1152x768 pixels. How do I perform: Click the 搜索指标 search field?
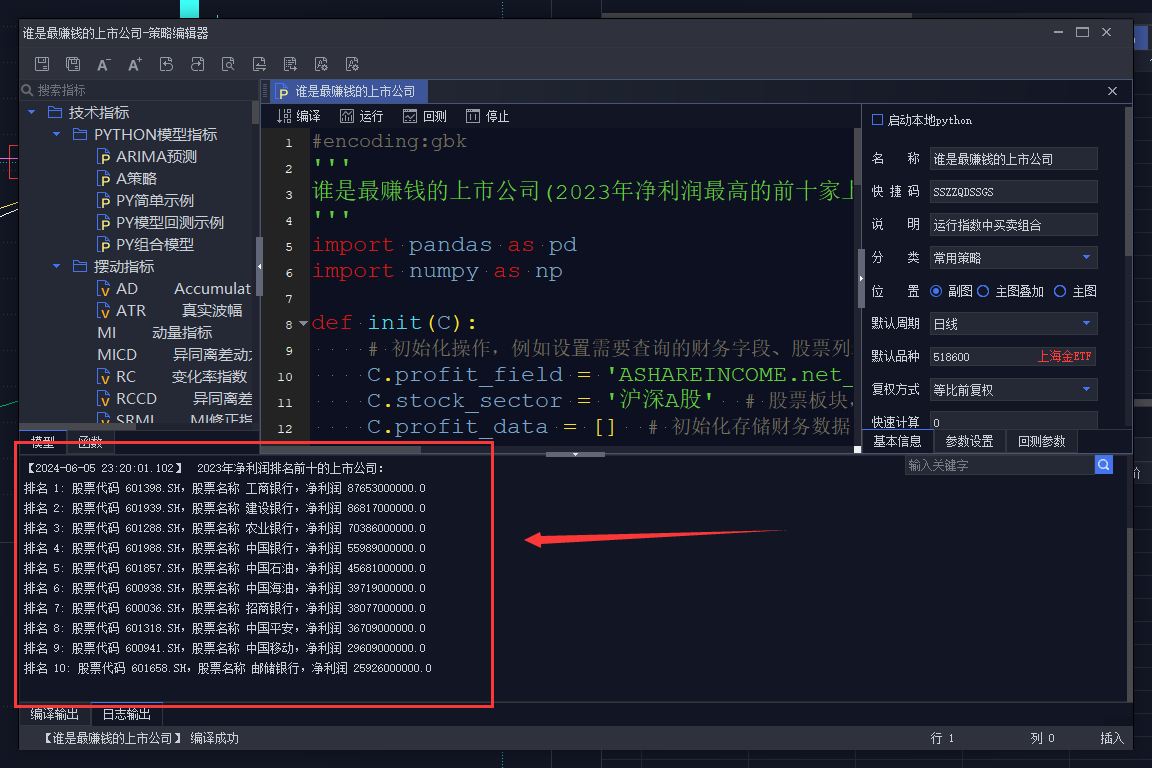pos(137,90)
